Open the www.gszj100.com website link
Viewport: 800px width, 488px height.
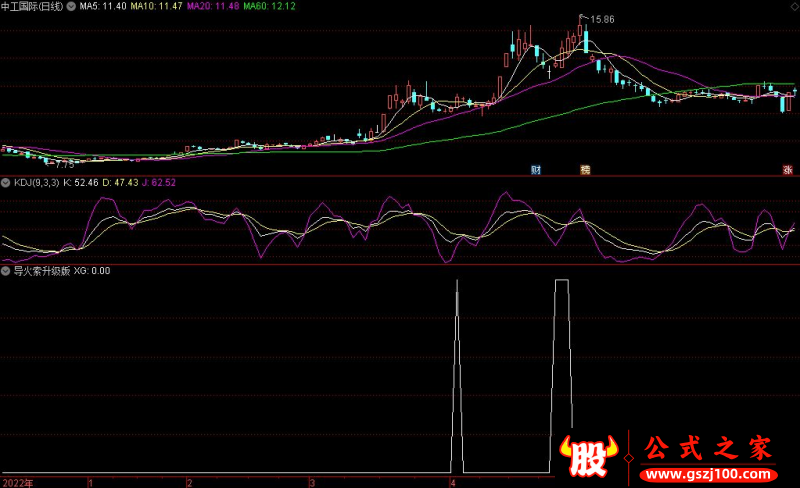(705, 473)
